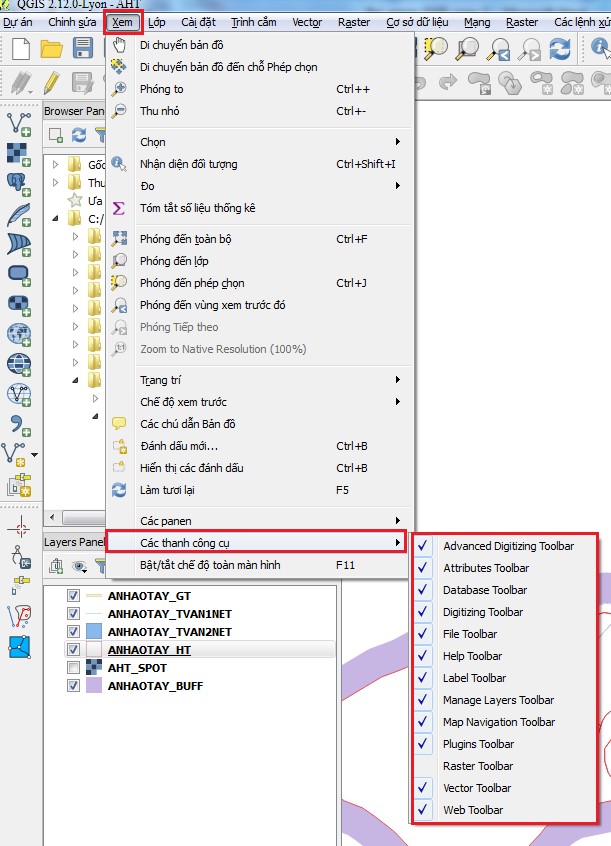Collapse the C:/ drive tree arrow

coord(56,219)
